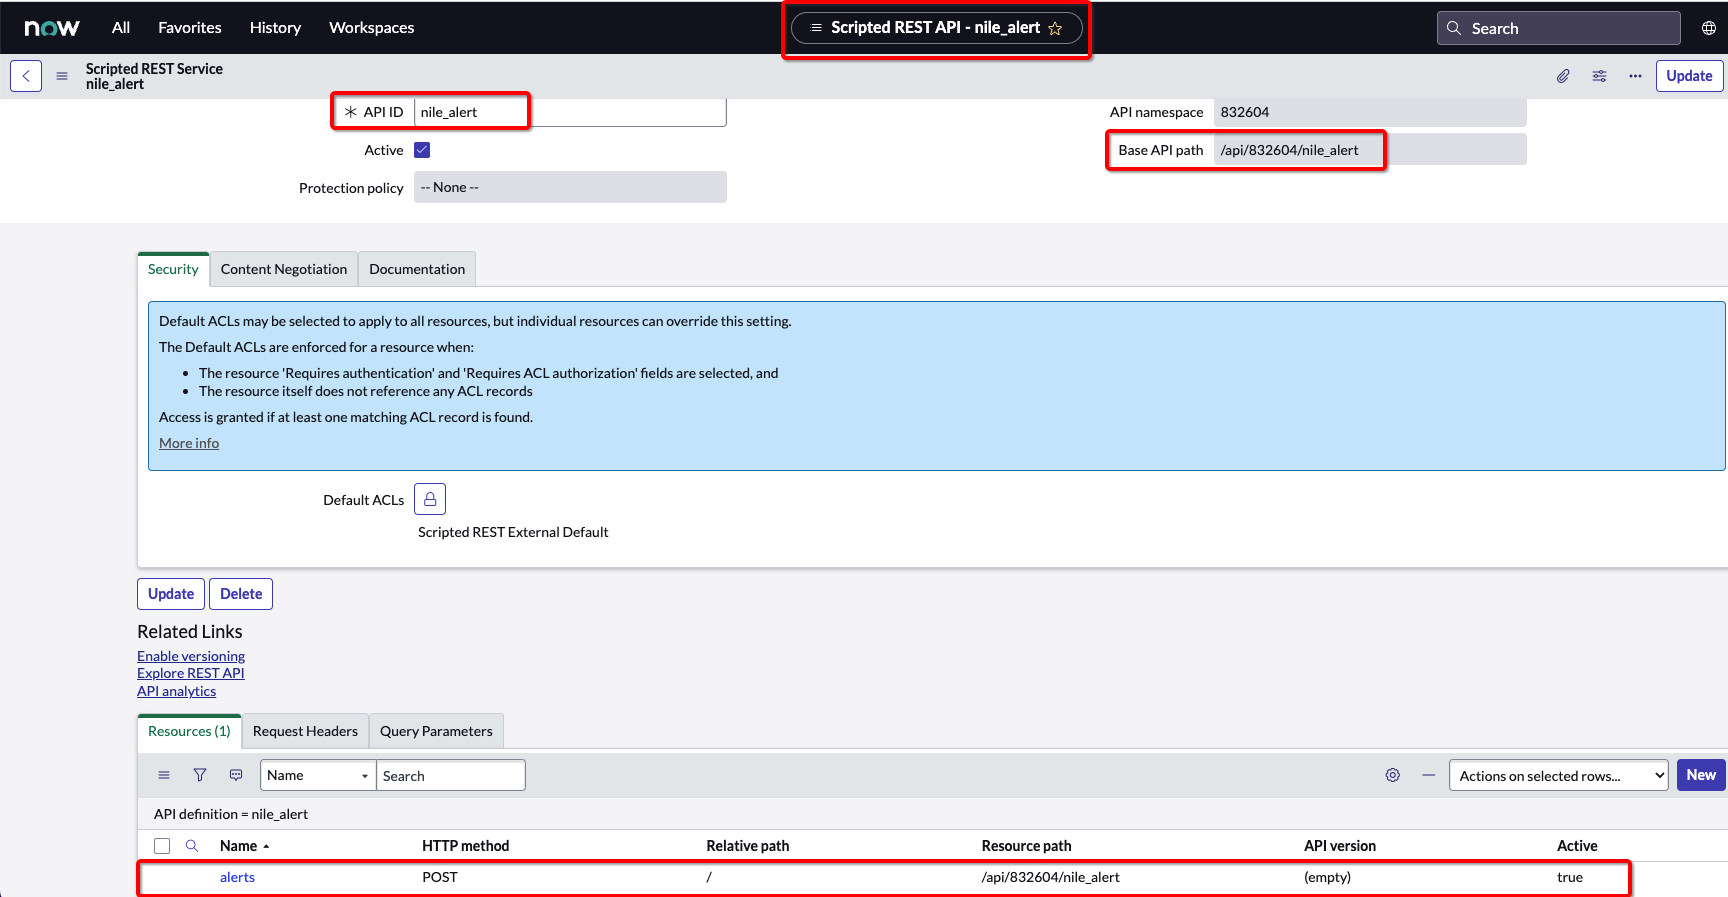Click the ServiceNow logo

click(x=52, y=28)
